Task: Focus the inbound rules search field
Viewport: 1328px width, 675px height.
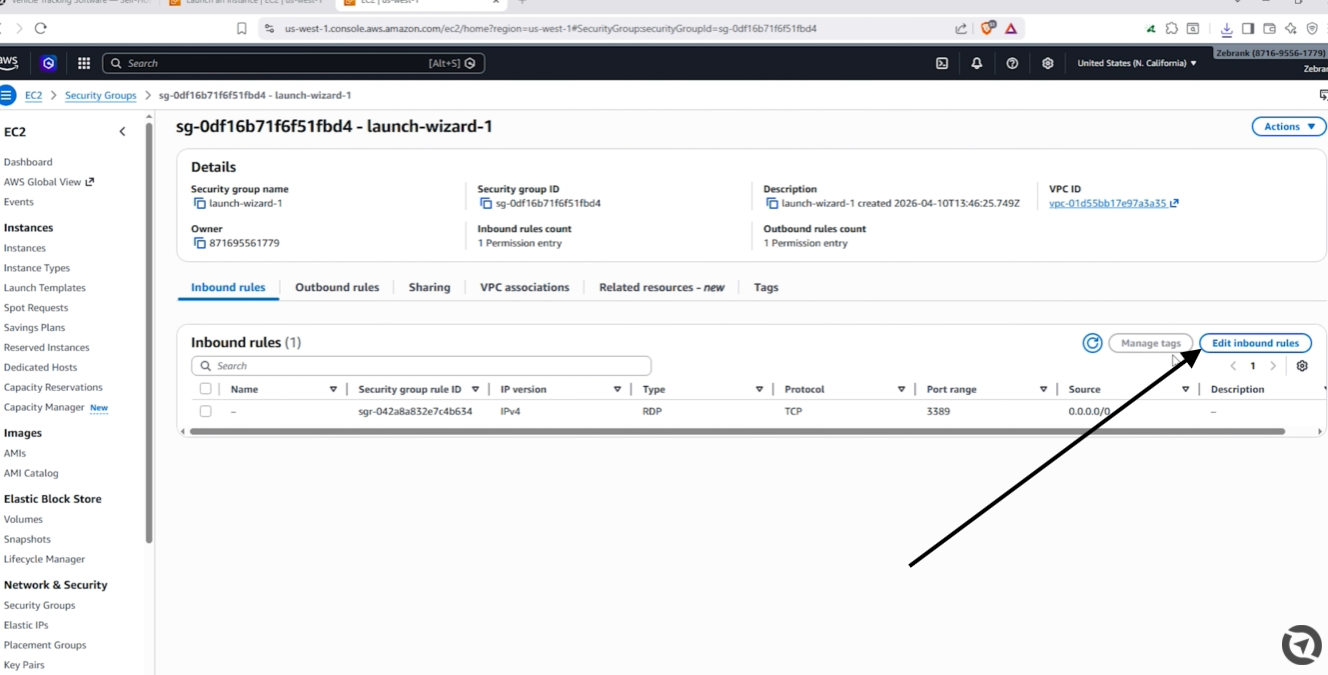Action: tap(421, 366)
